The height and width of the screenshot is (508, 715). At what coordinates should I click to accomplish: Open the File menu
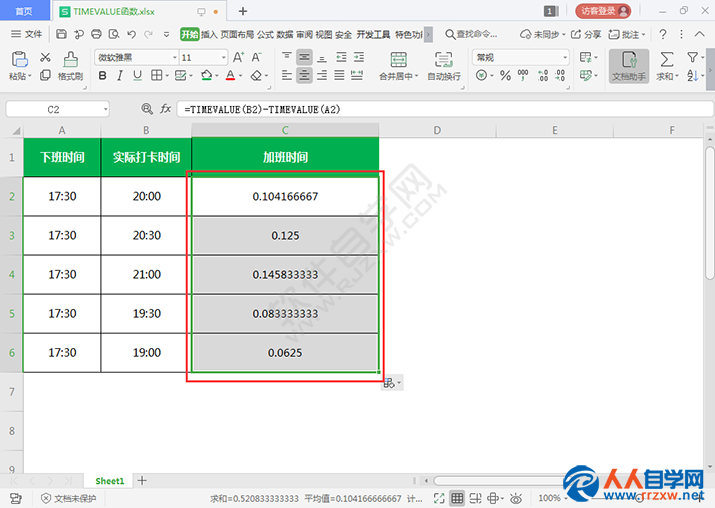click(x=26, y=34)
